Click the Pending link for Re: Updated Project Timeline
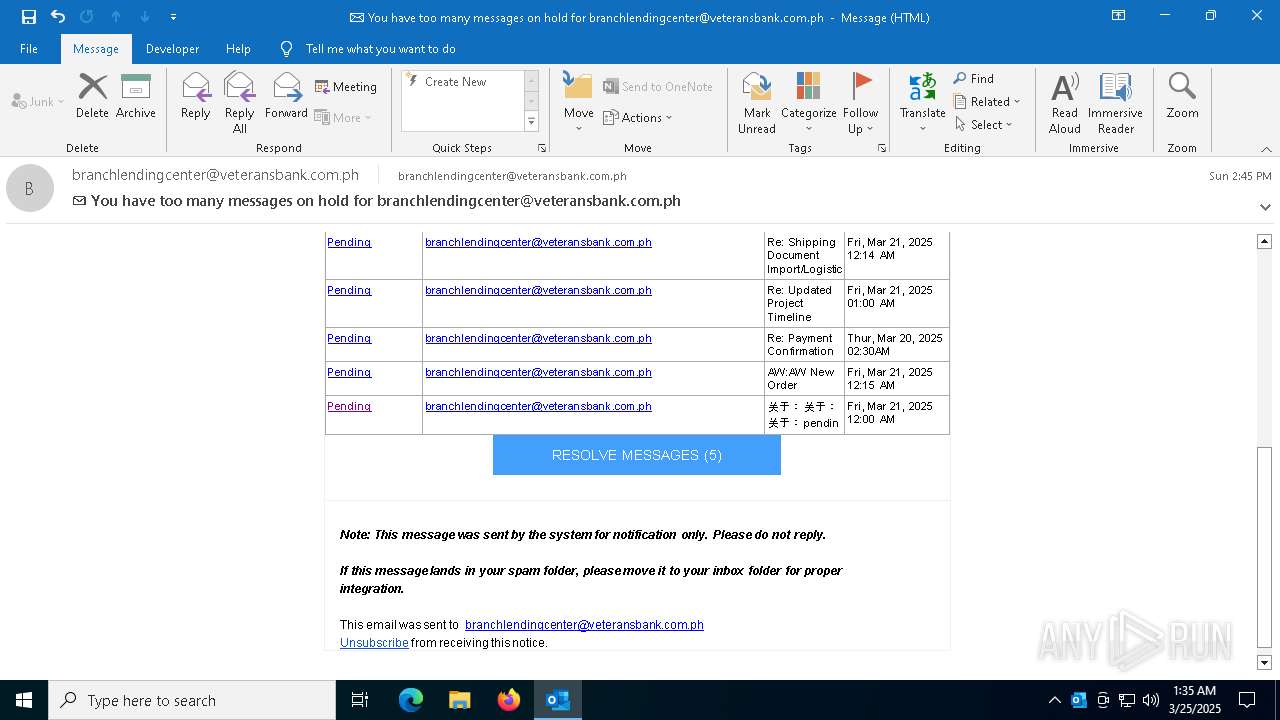 (x=349, y=290)
